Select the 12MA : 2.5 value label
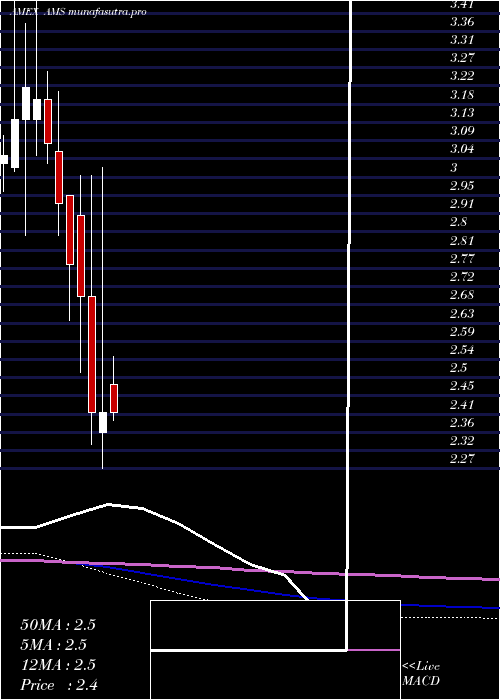500x700 pixels. pos(58,665)
